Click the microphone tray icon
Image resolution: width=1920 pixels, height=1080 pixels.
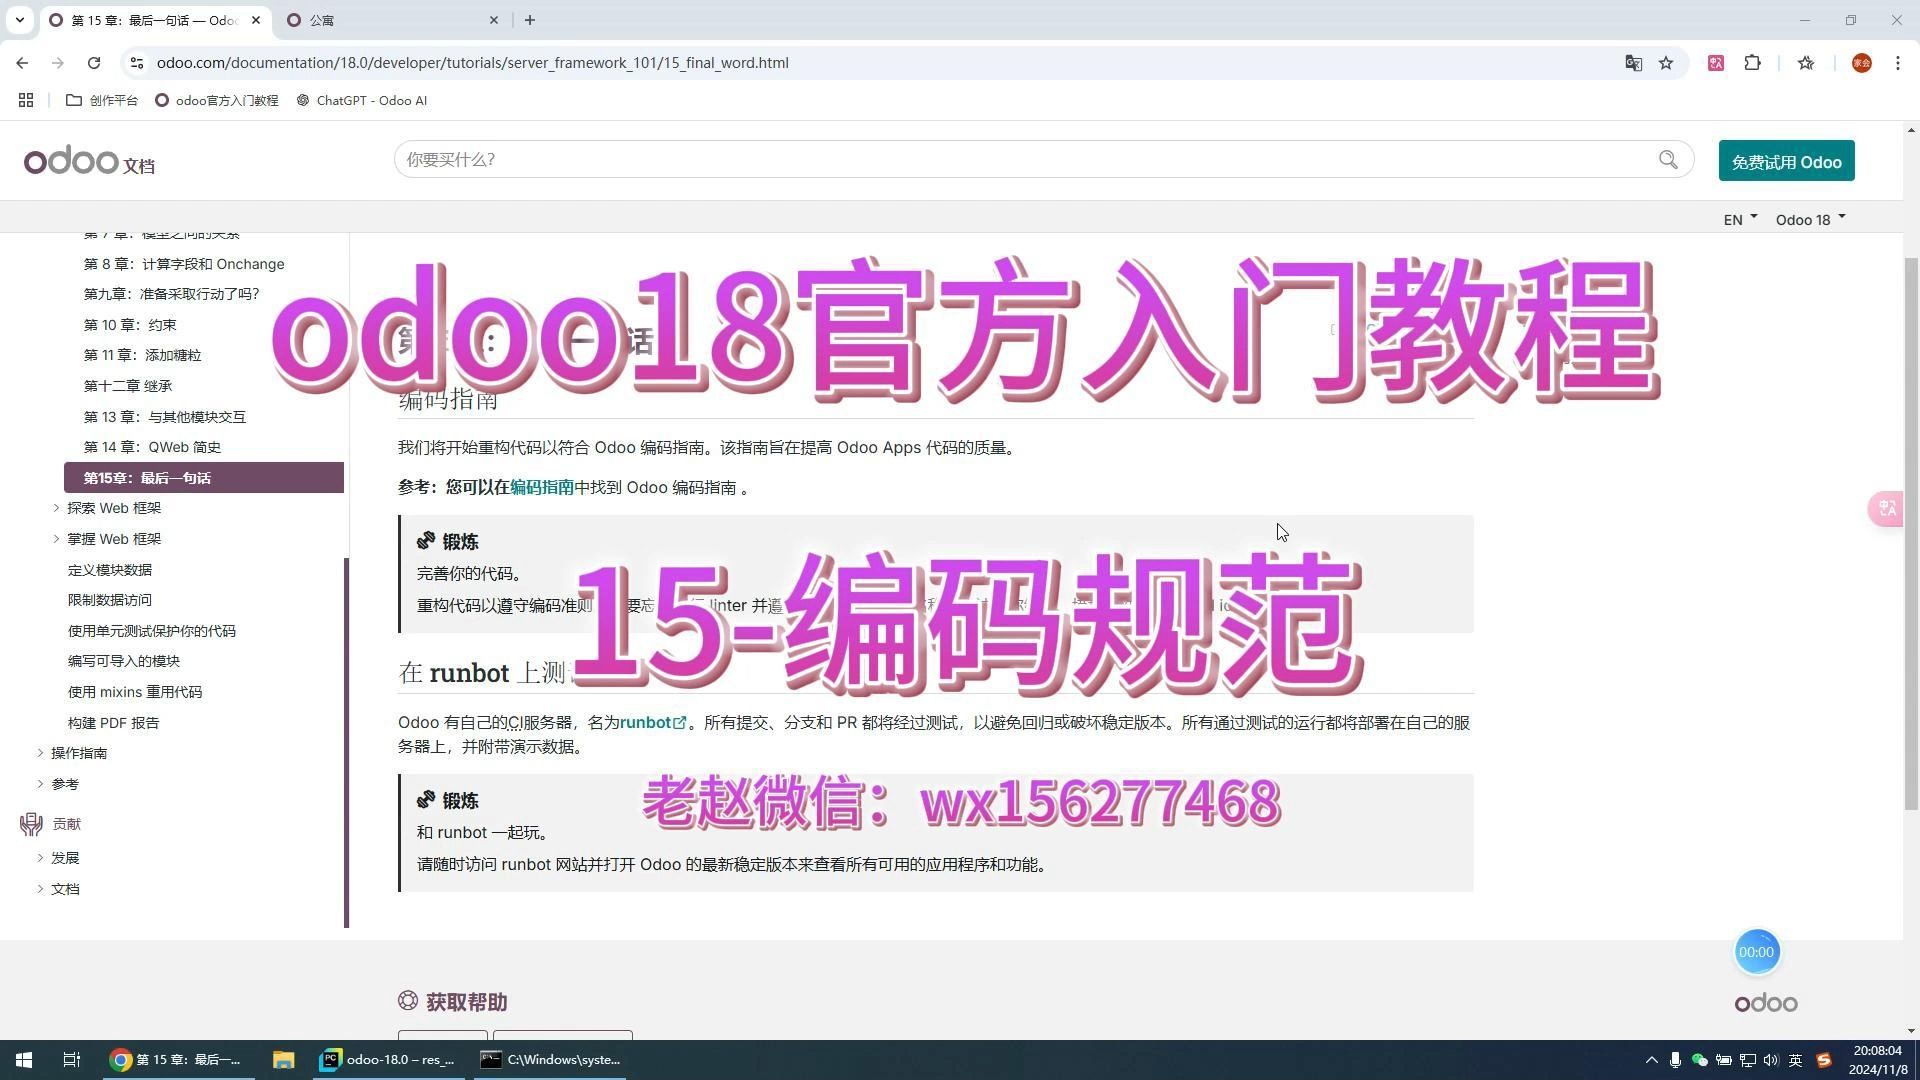(1675, 1060)
